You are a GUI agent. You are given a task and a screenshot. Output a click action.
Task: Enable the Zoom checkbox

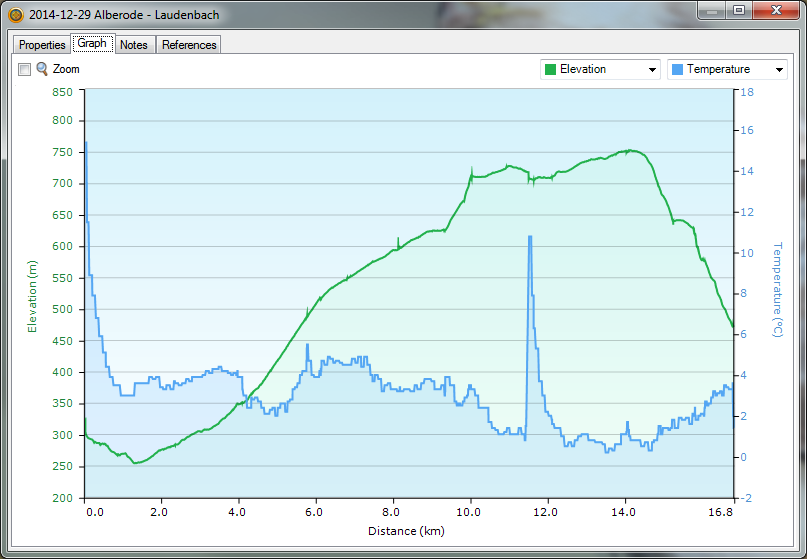(25, 70)
